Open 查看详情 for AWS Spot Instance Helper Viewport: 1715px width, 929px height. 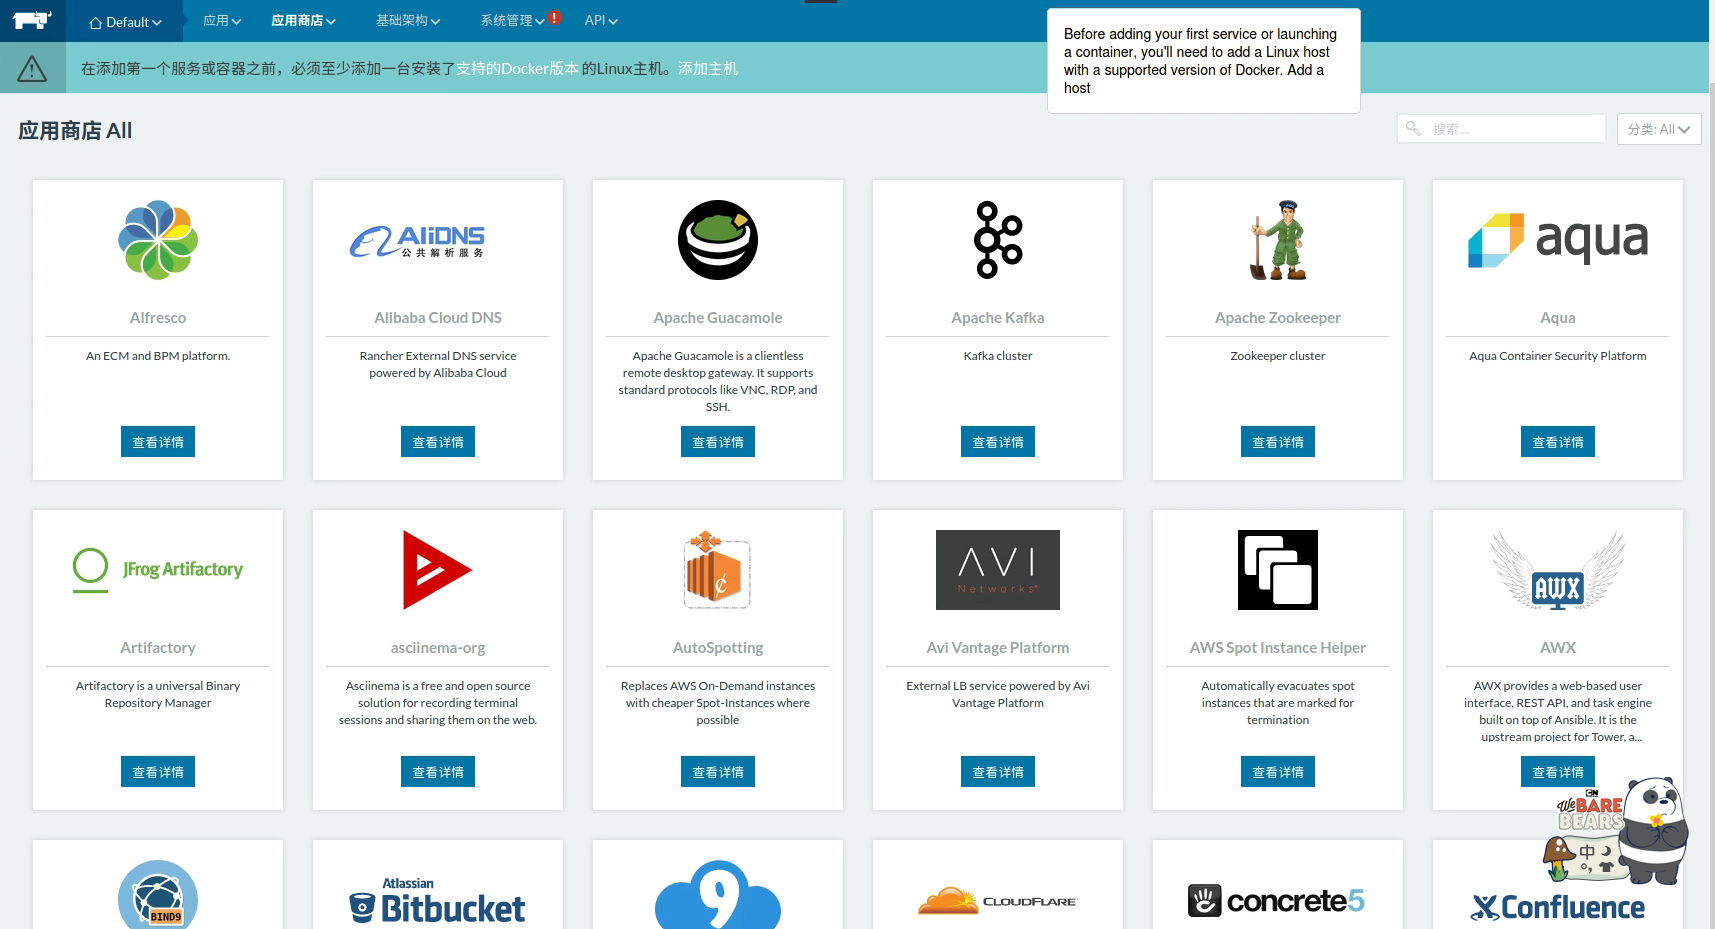click(1278, 772)
